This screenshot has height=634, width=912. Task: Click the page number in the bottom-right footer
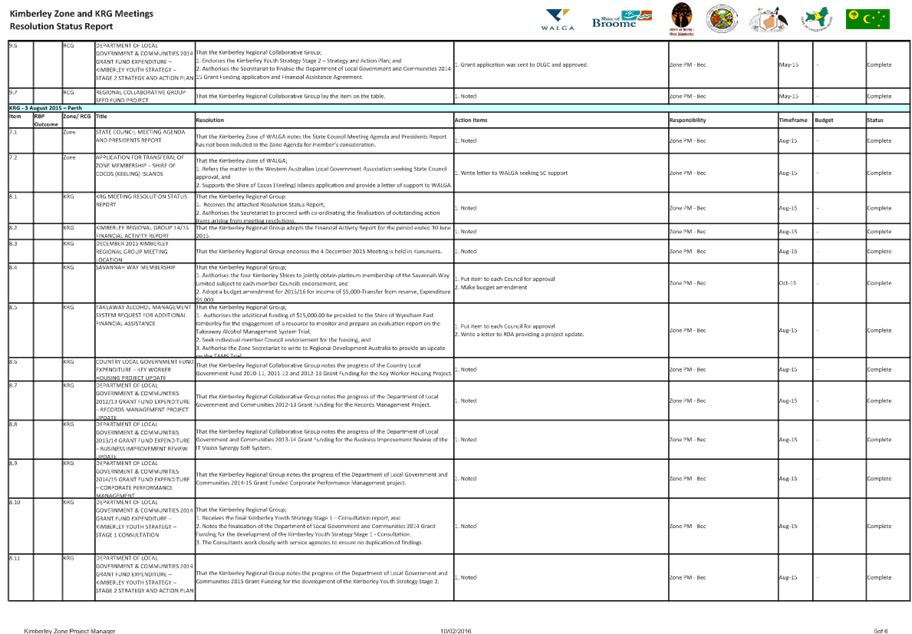(880, 629)
